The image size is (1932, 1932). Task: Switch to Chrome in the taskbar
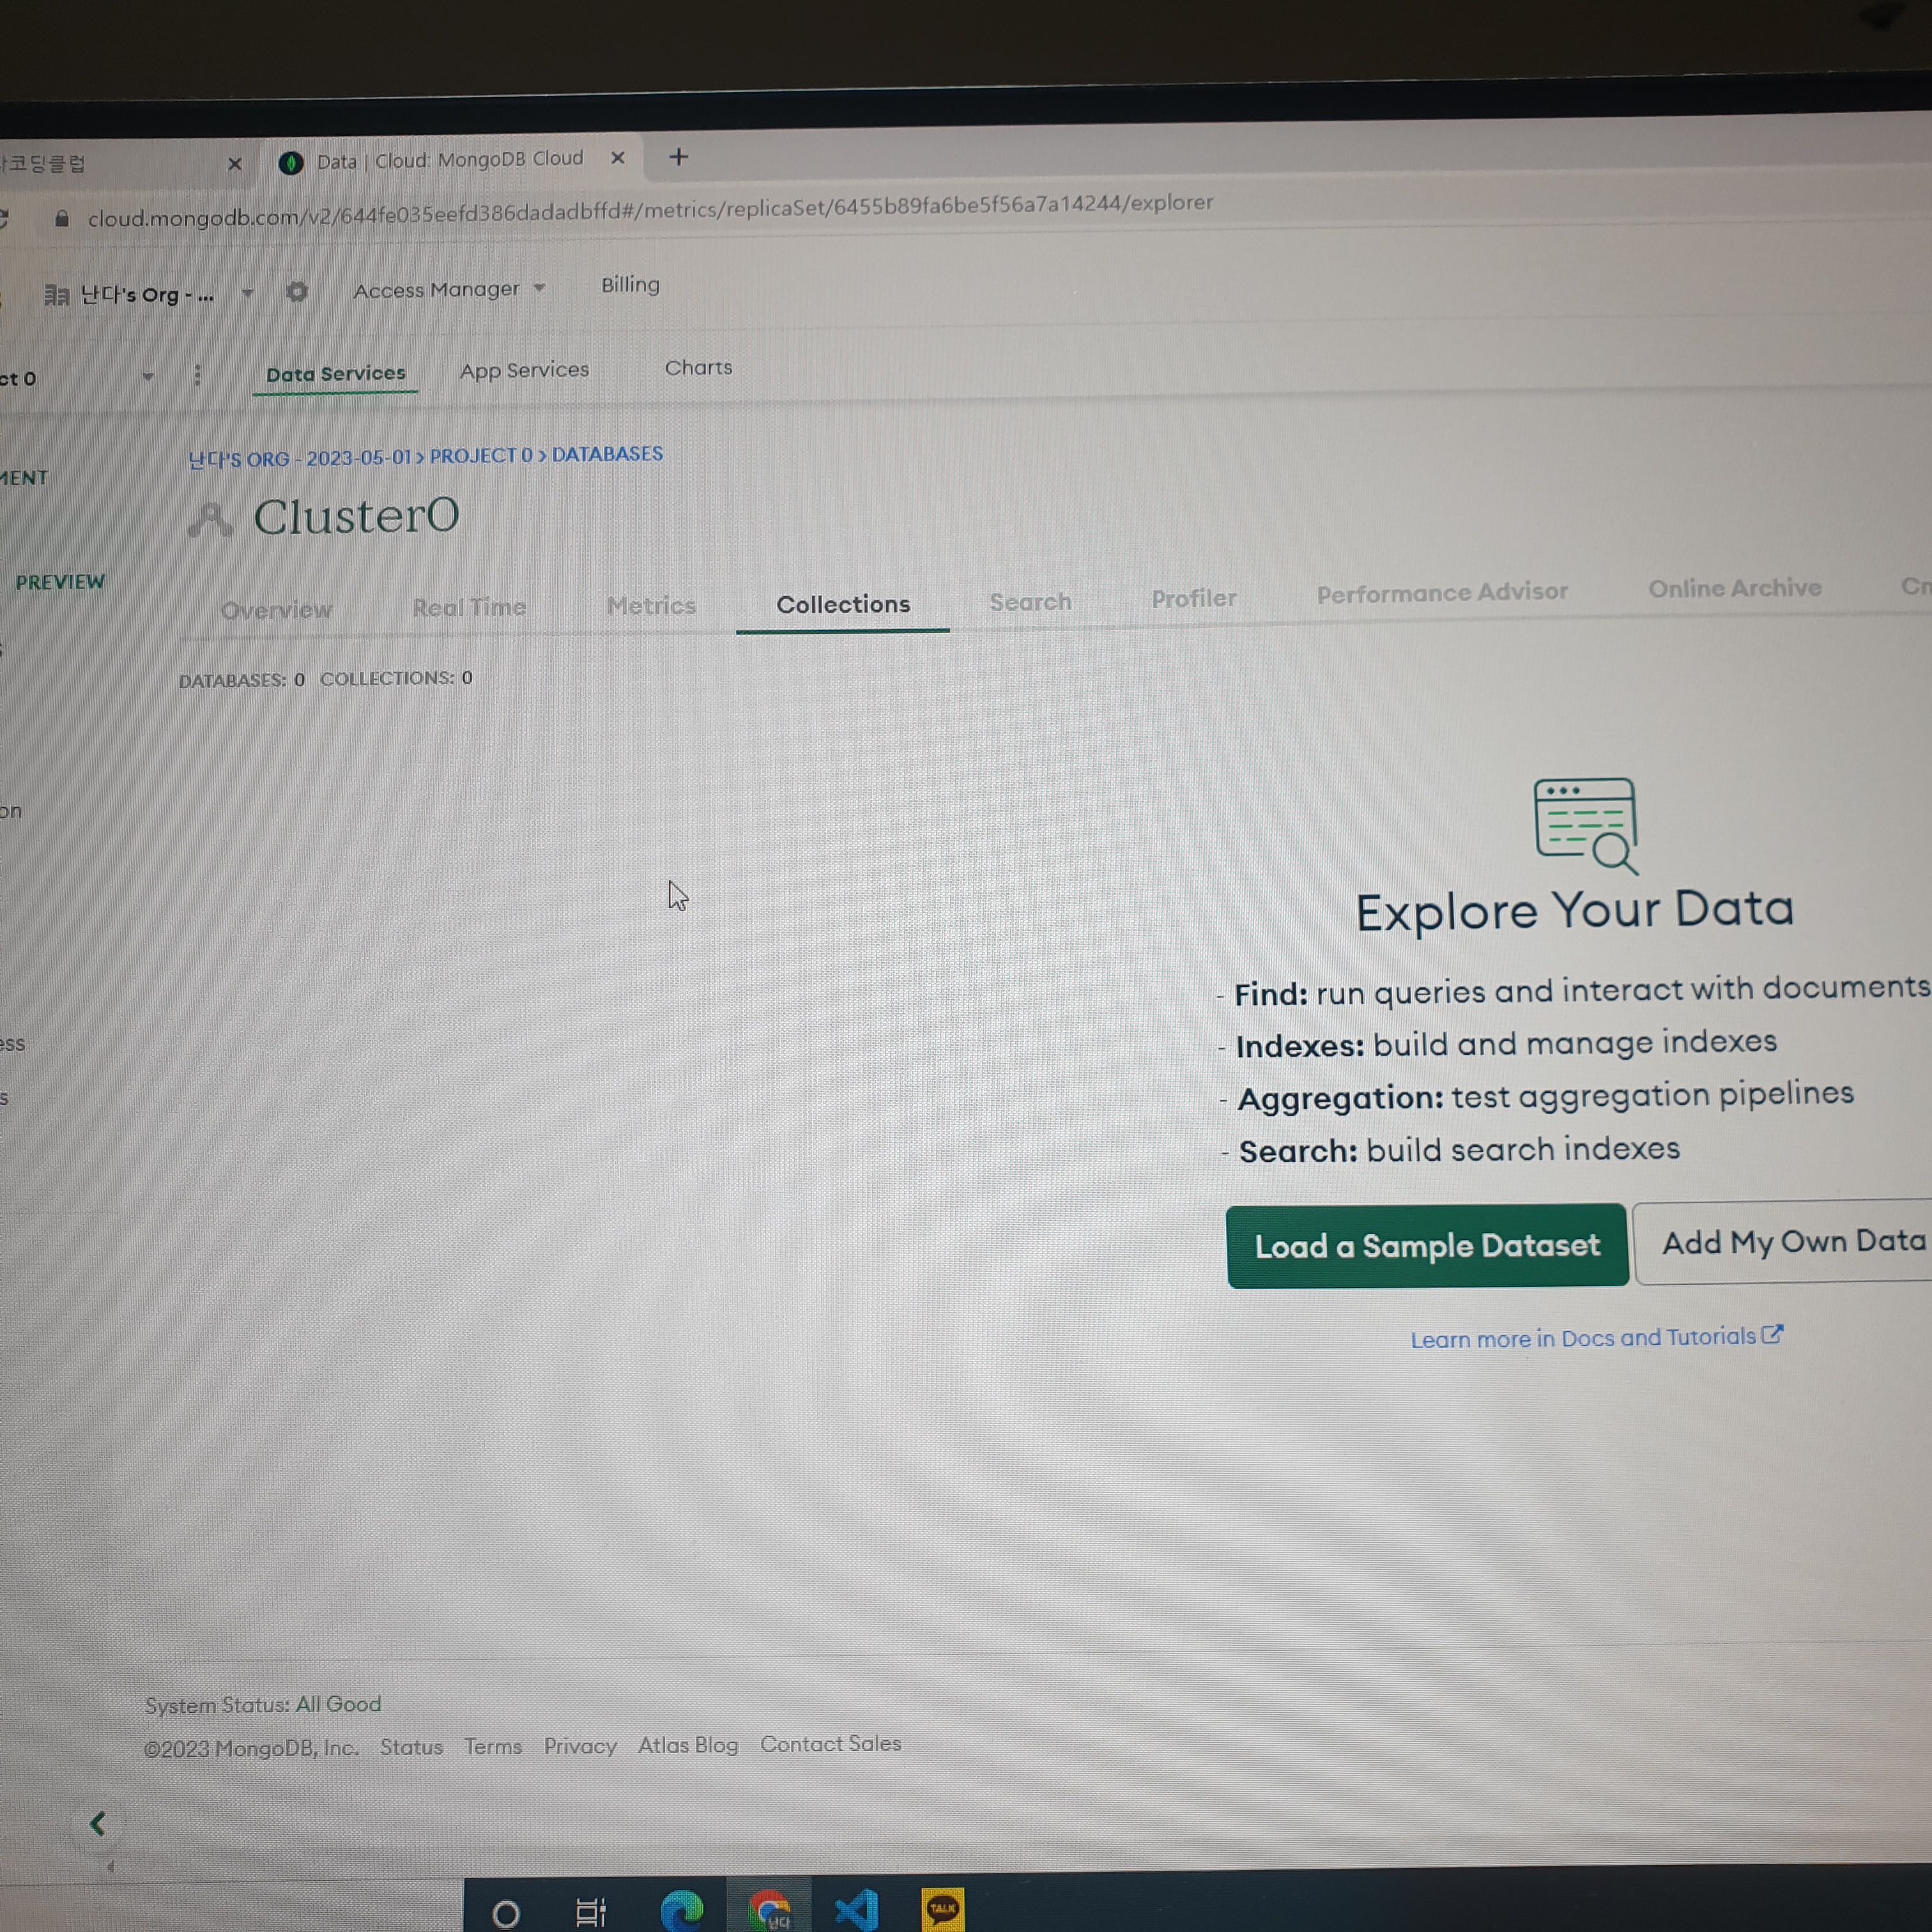click(770, 1910)
